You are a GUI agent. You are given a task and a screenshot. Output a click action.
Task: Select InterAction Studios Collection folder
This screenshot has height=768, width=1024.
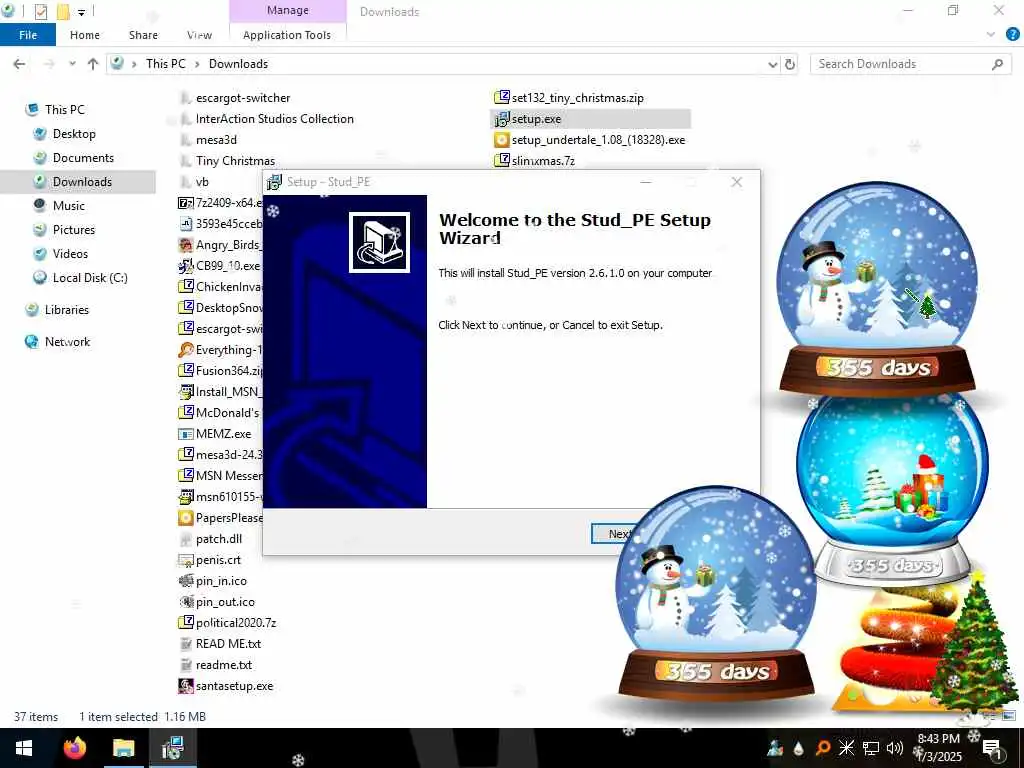point(274,119)
